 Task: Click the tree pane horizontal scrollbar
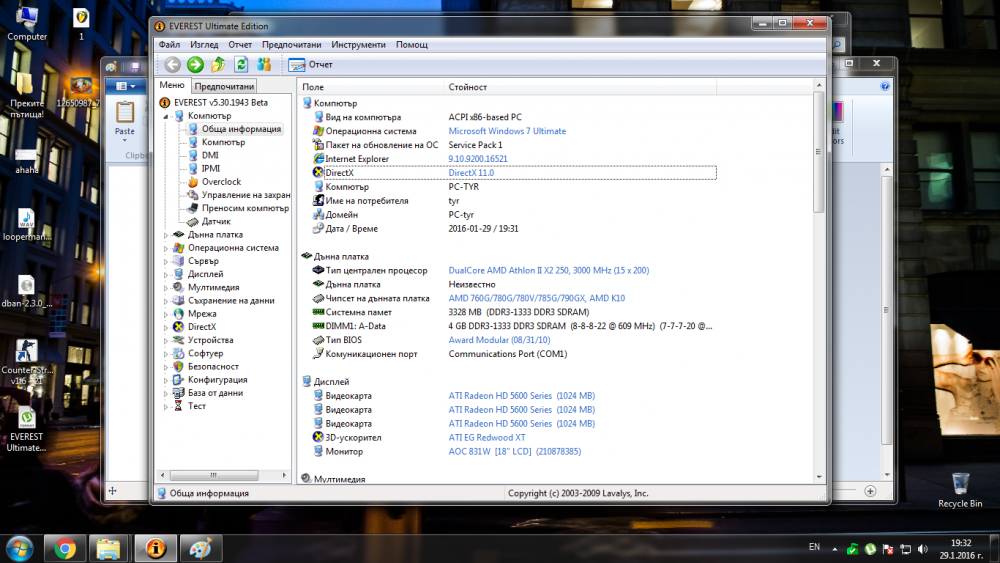tap(214, 475)
